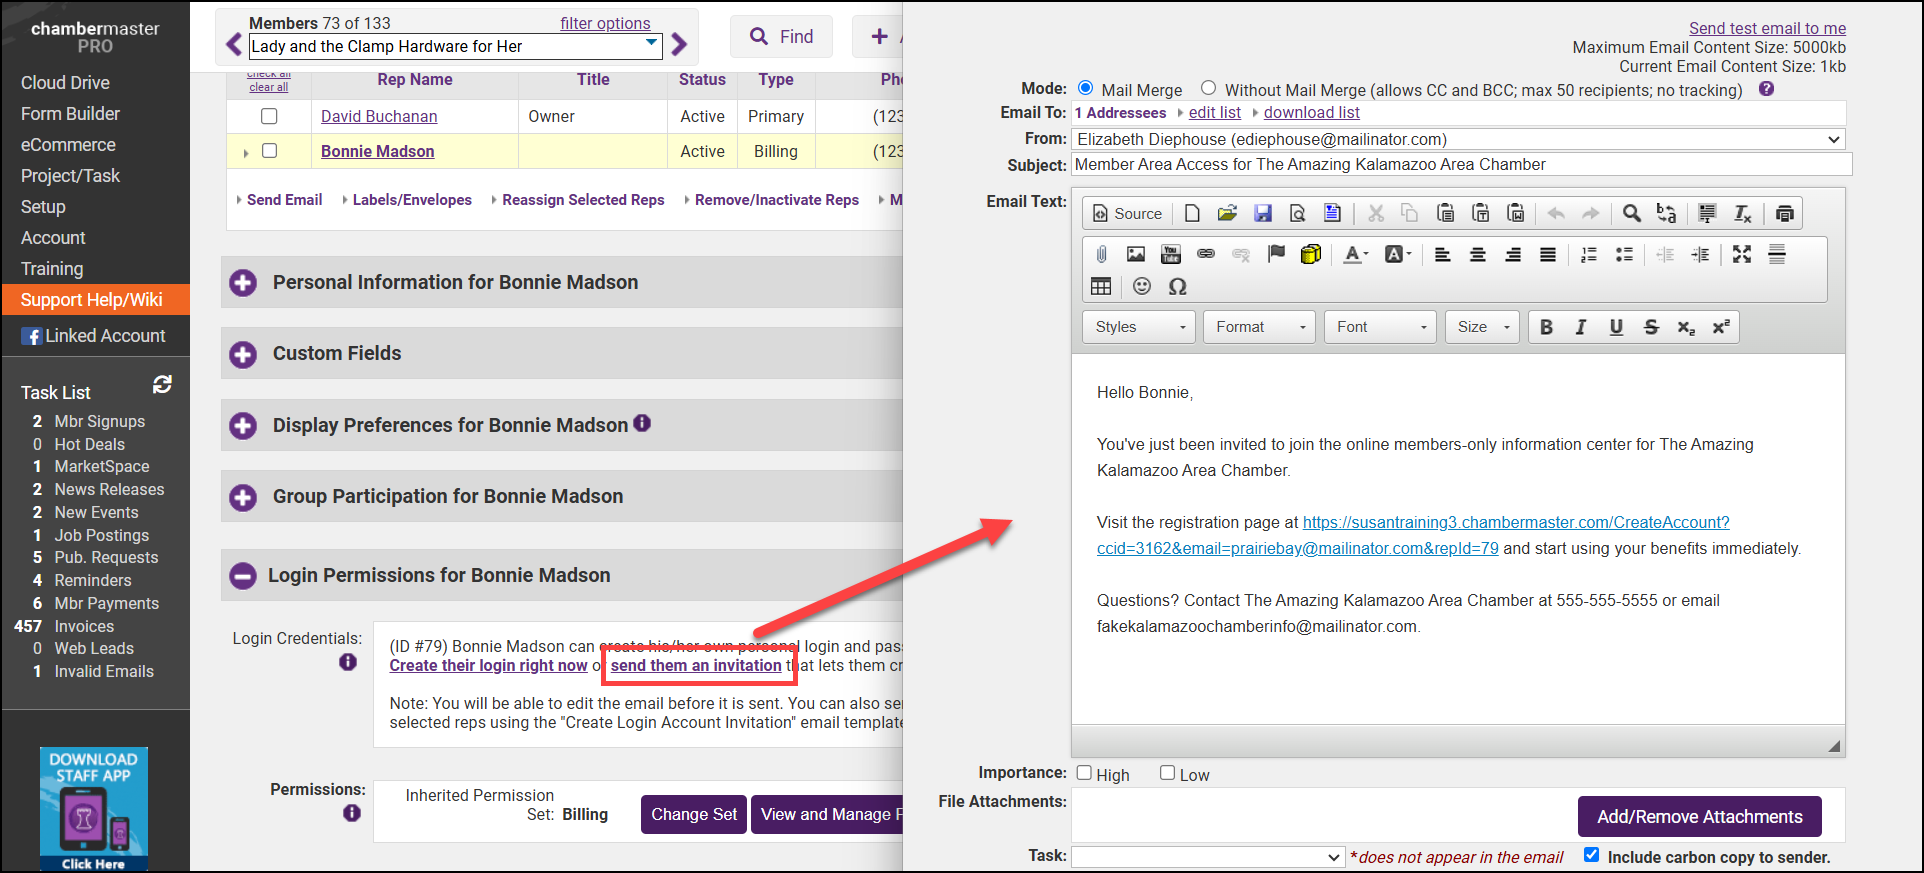Insert a table in the email
1924x873 pixels.
pyautogui.click(x=1101, y=287)
